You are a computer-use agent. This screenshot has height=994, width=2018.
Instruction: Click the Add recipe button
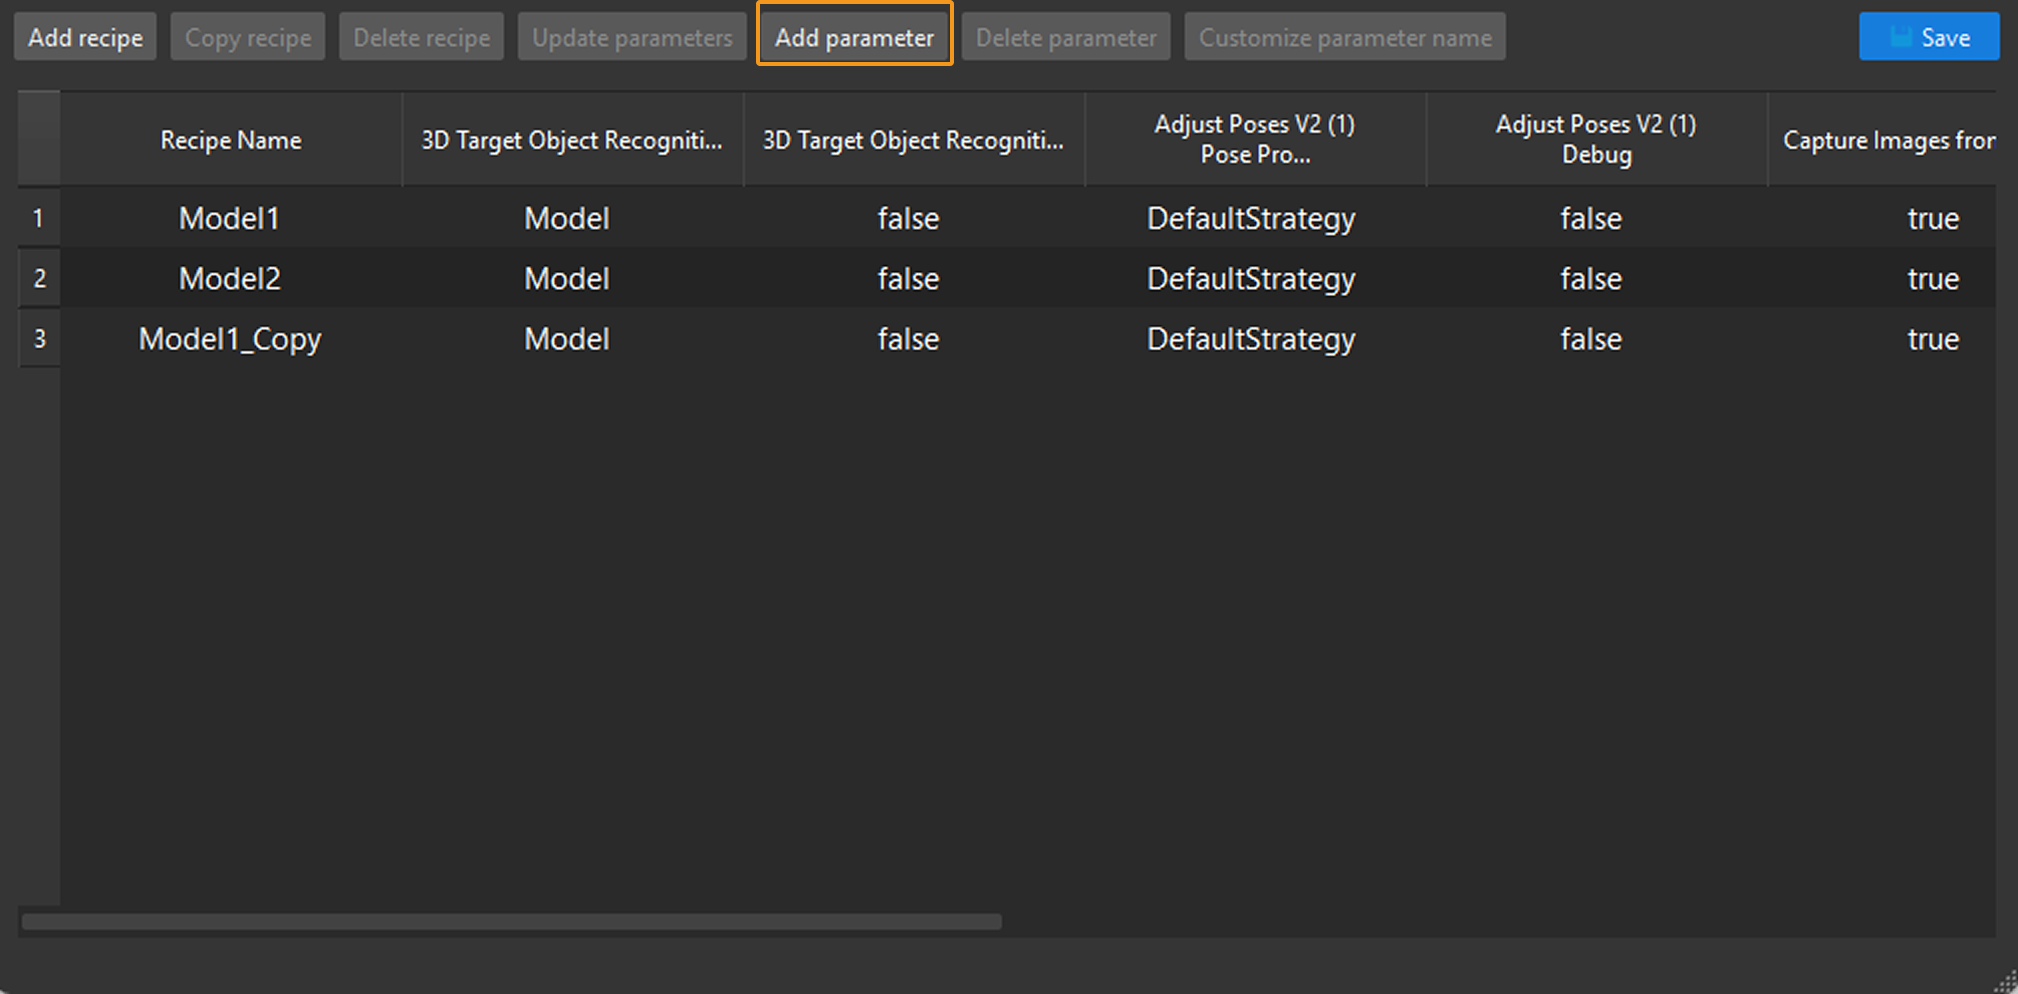pos(84,36)
